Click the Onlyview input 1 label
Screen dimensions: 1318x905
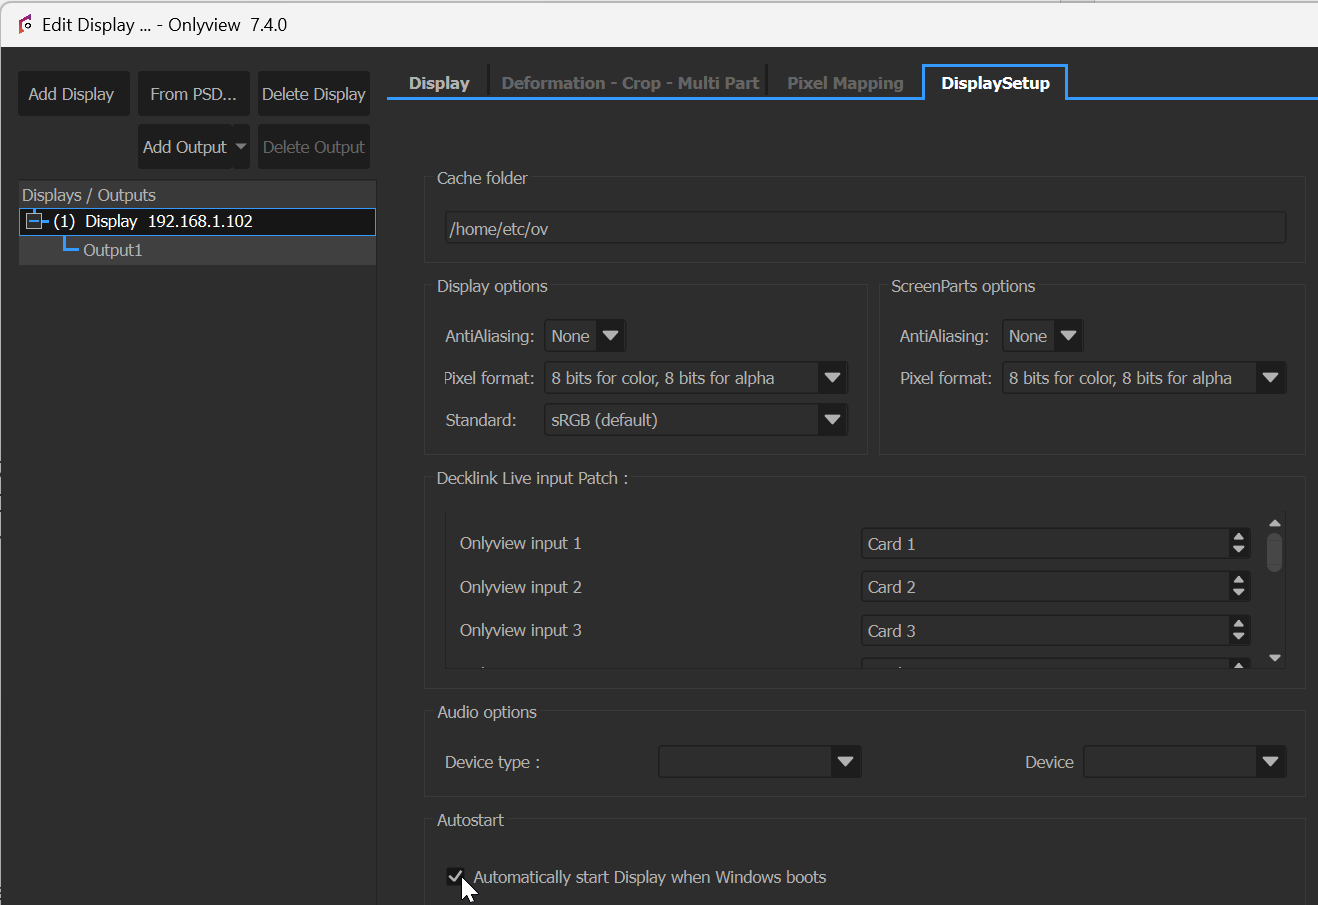[520, 543]
